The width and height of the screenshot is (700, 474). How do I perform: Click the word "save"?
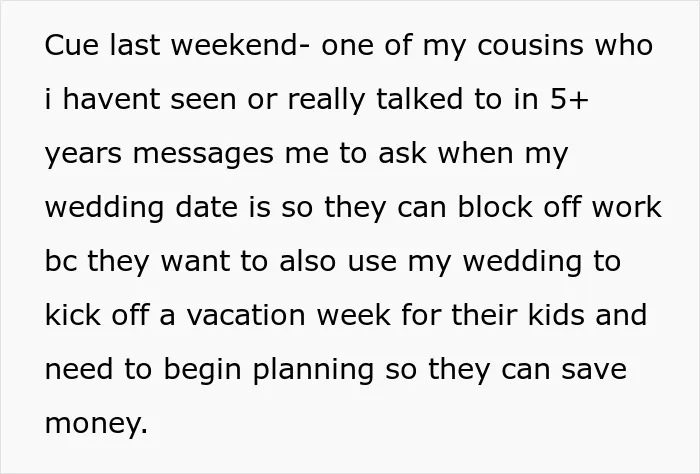tap(594, 370)
